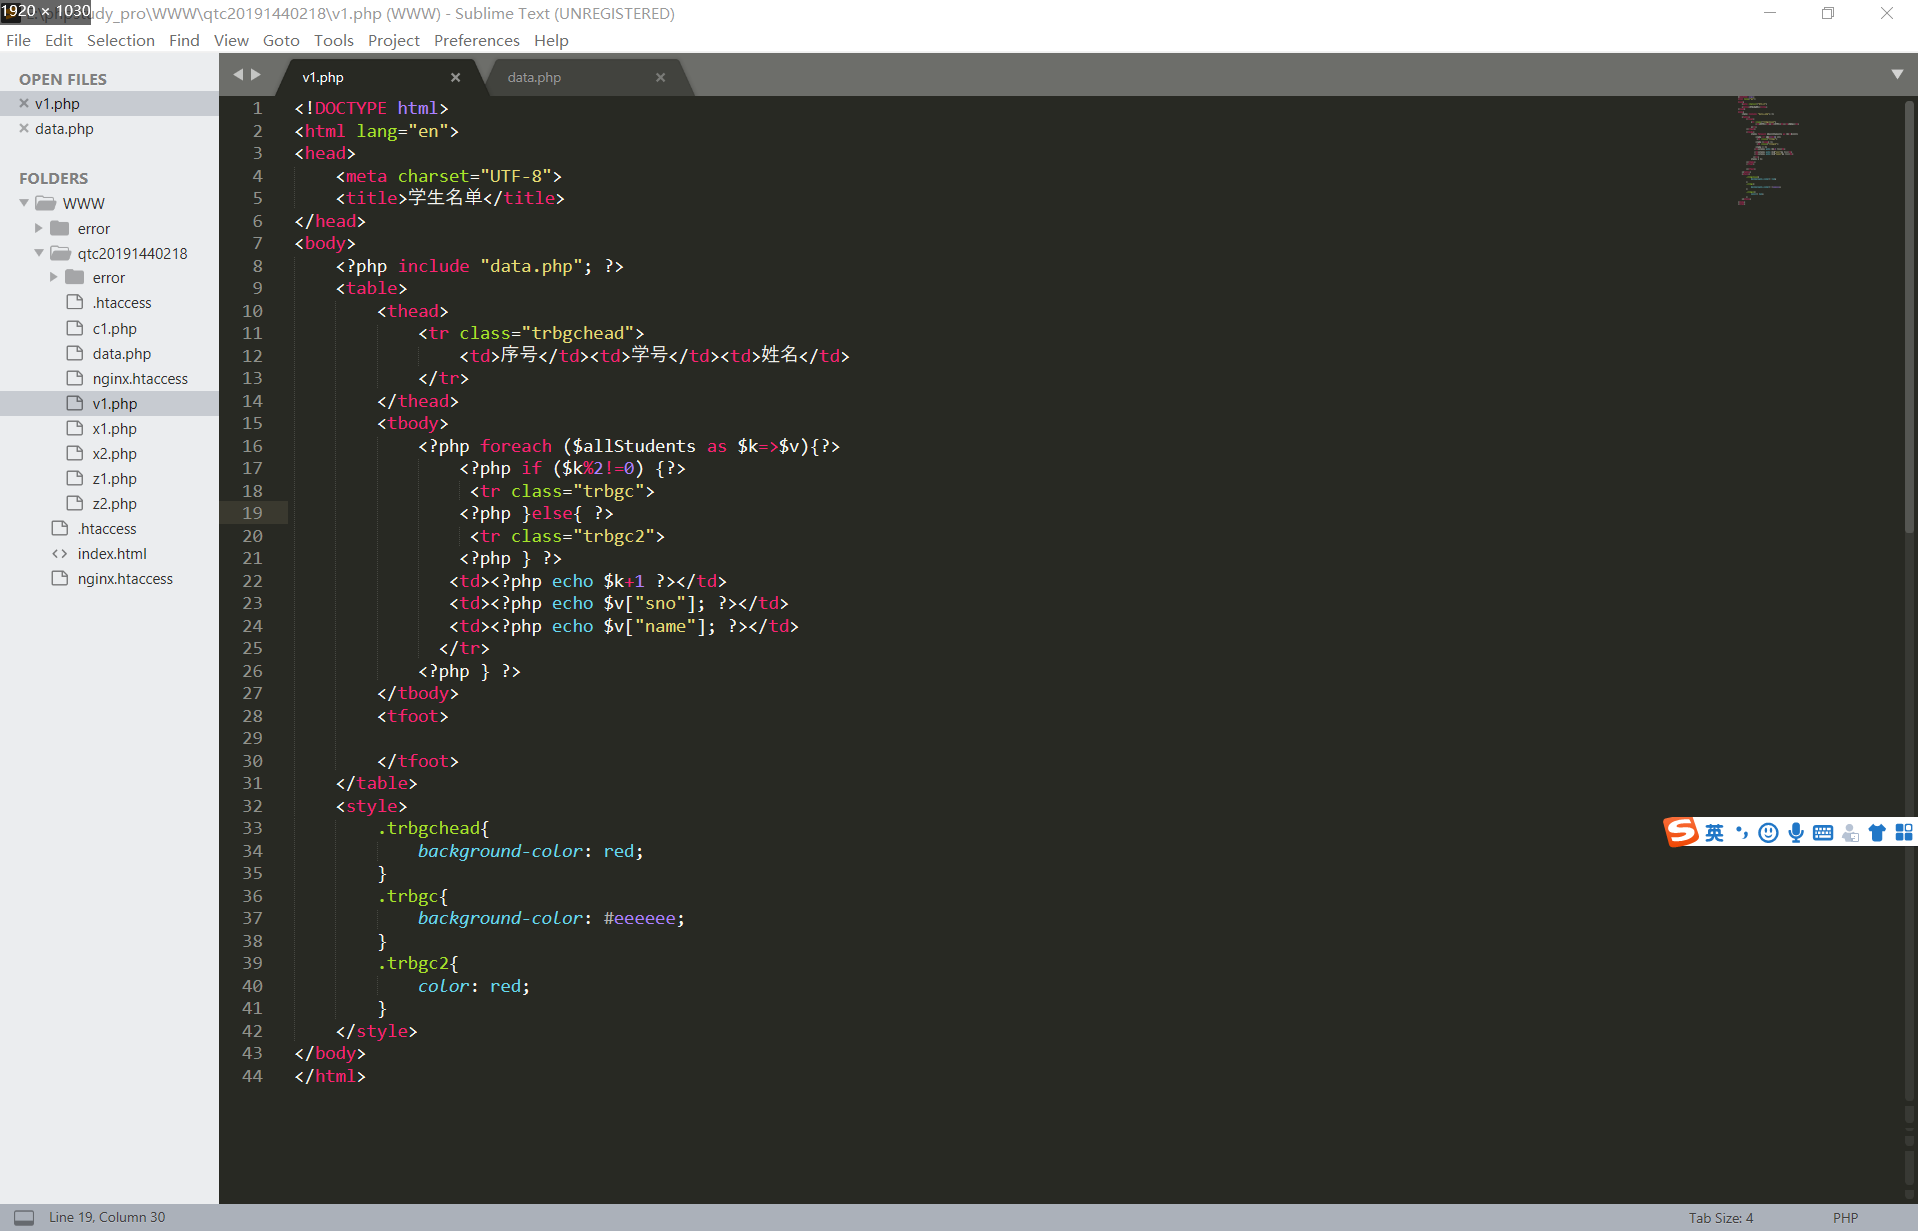Open x2.php in the sidebar
Image resolution: width=1918 pixels, height=1231 pixels.
pyautogui.click(x=115, y=453)
